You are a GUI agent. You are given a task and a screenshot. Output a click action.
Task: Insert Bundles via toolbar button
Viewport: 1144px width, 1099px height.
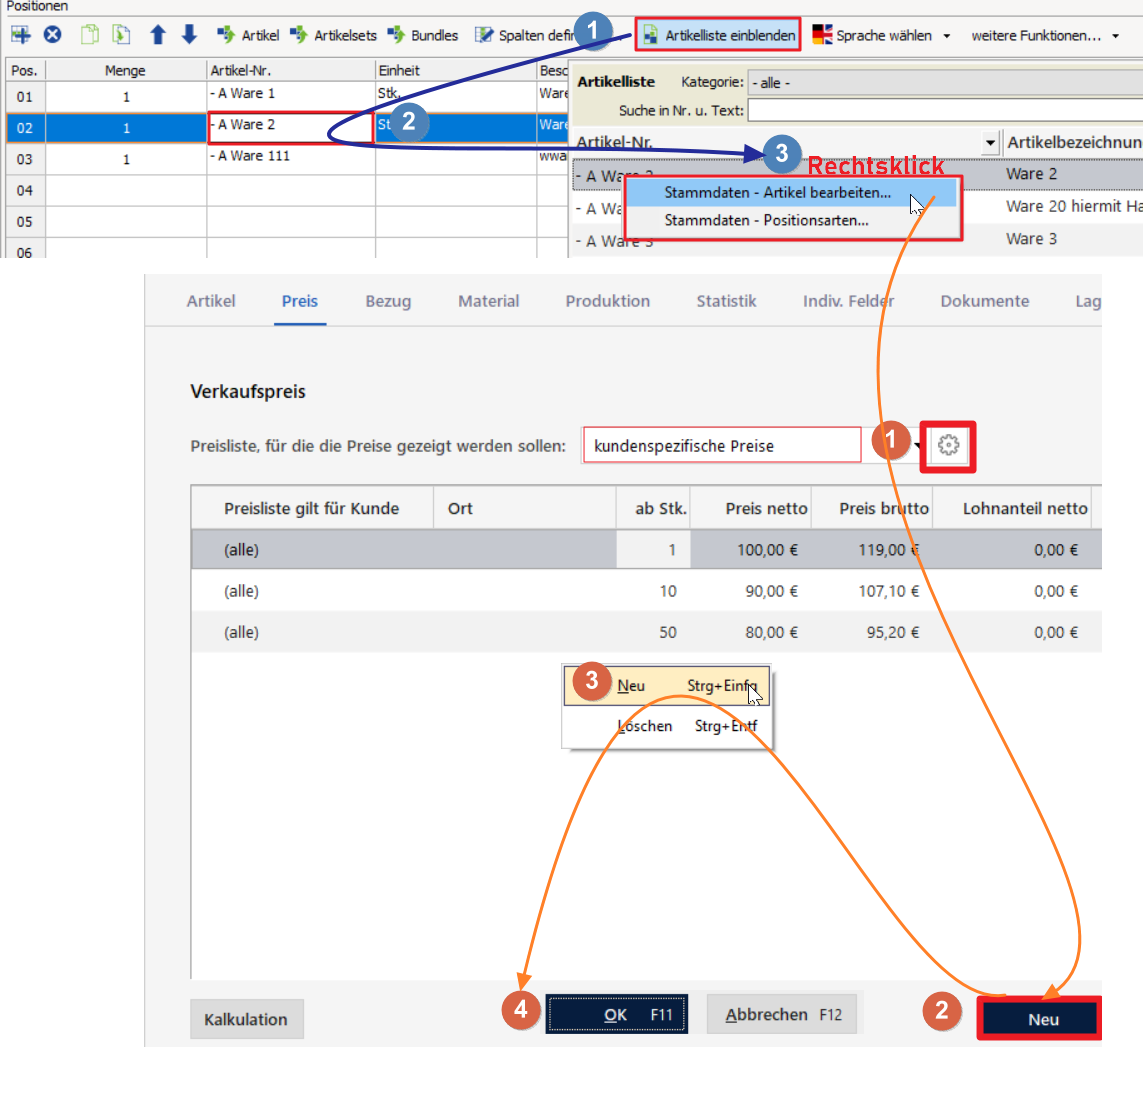tap(423, 35)
